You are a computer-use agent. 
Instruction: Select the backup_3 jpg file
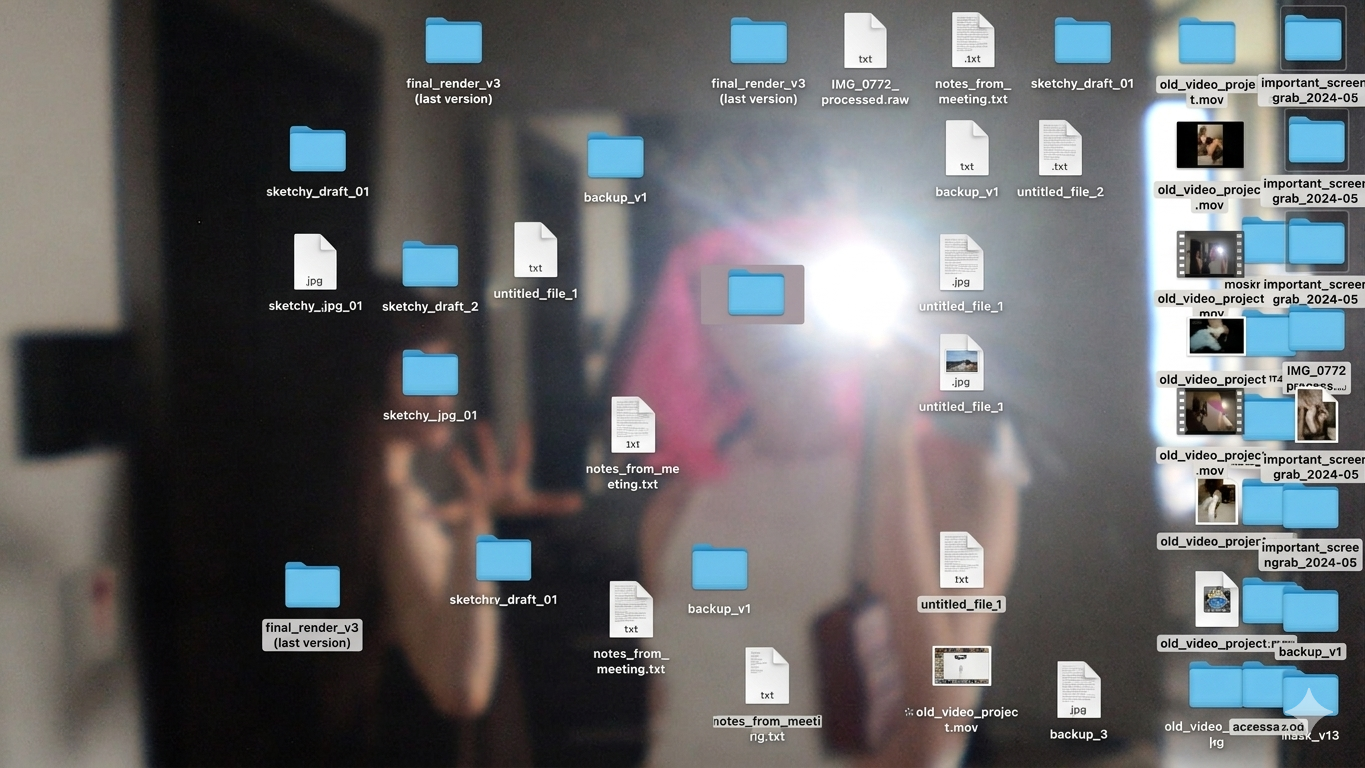point(1078,691)
